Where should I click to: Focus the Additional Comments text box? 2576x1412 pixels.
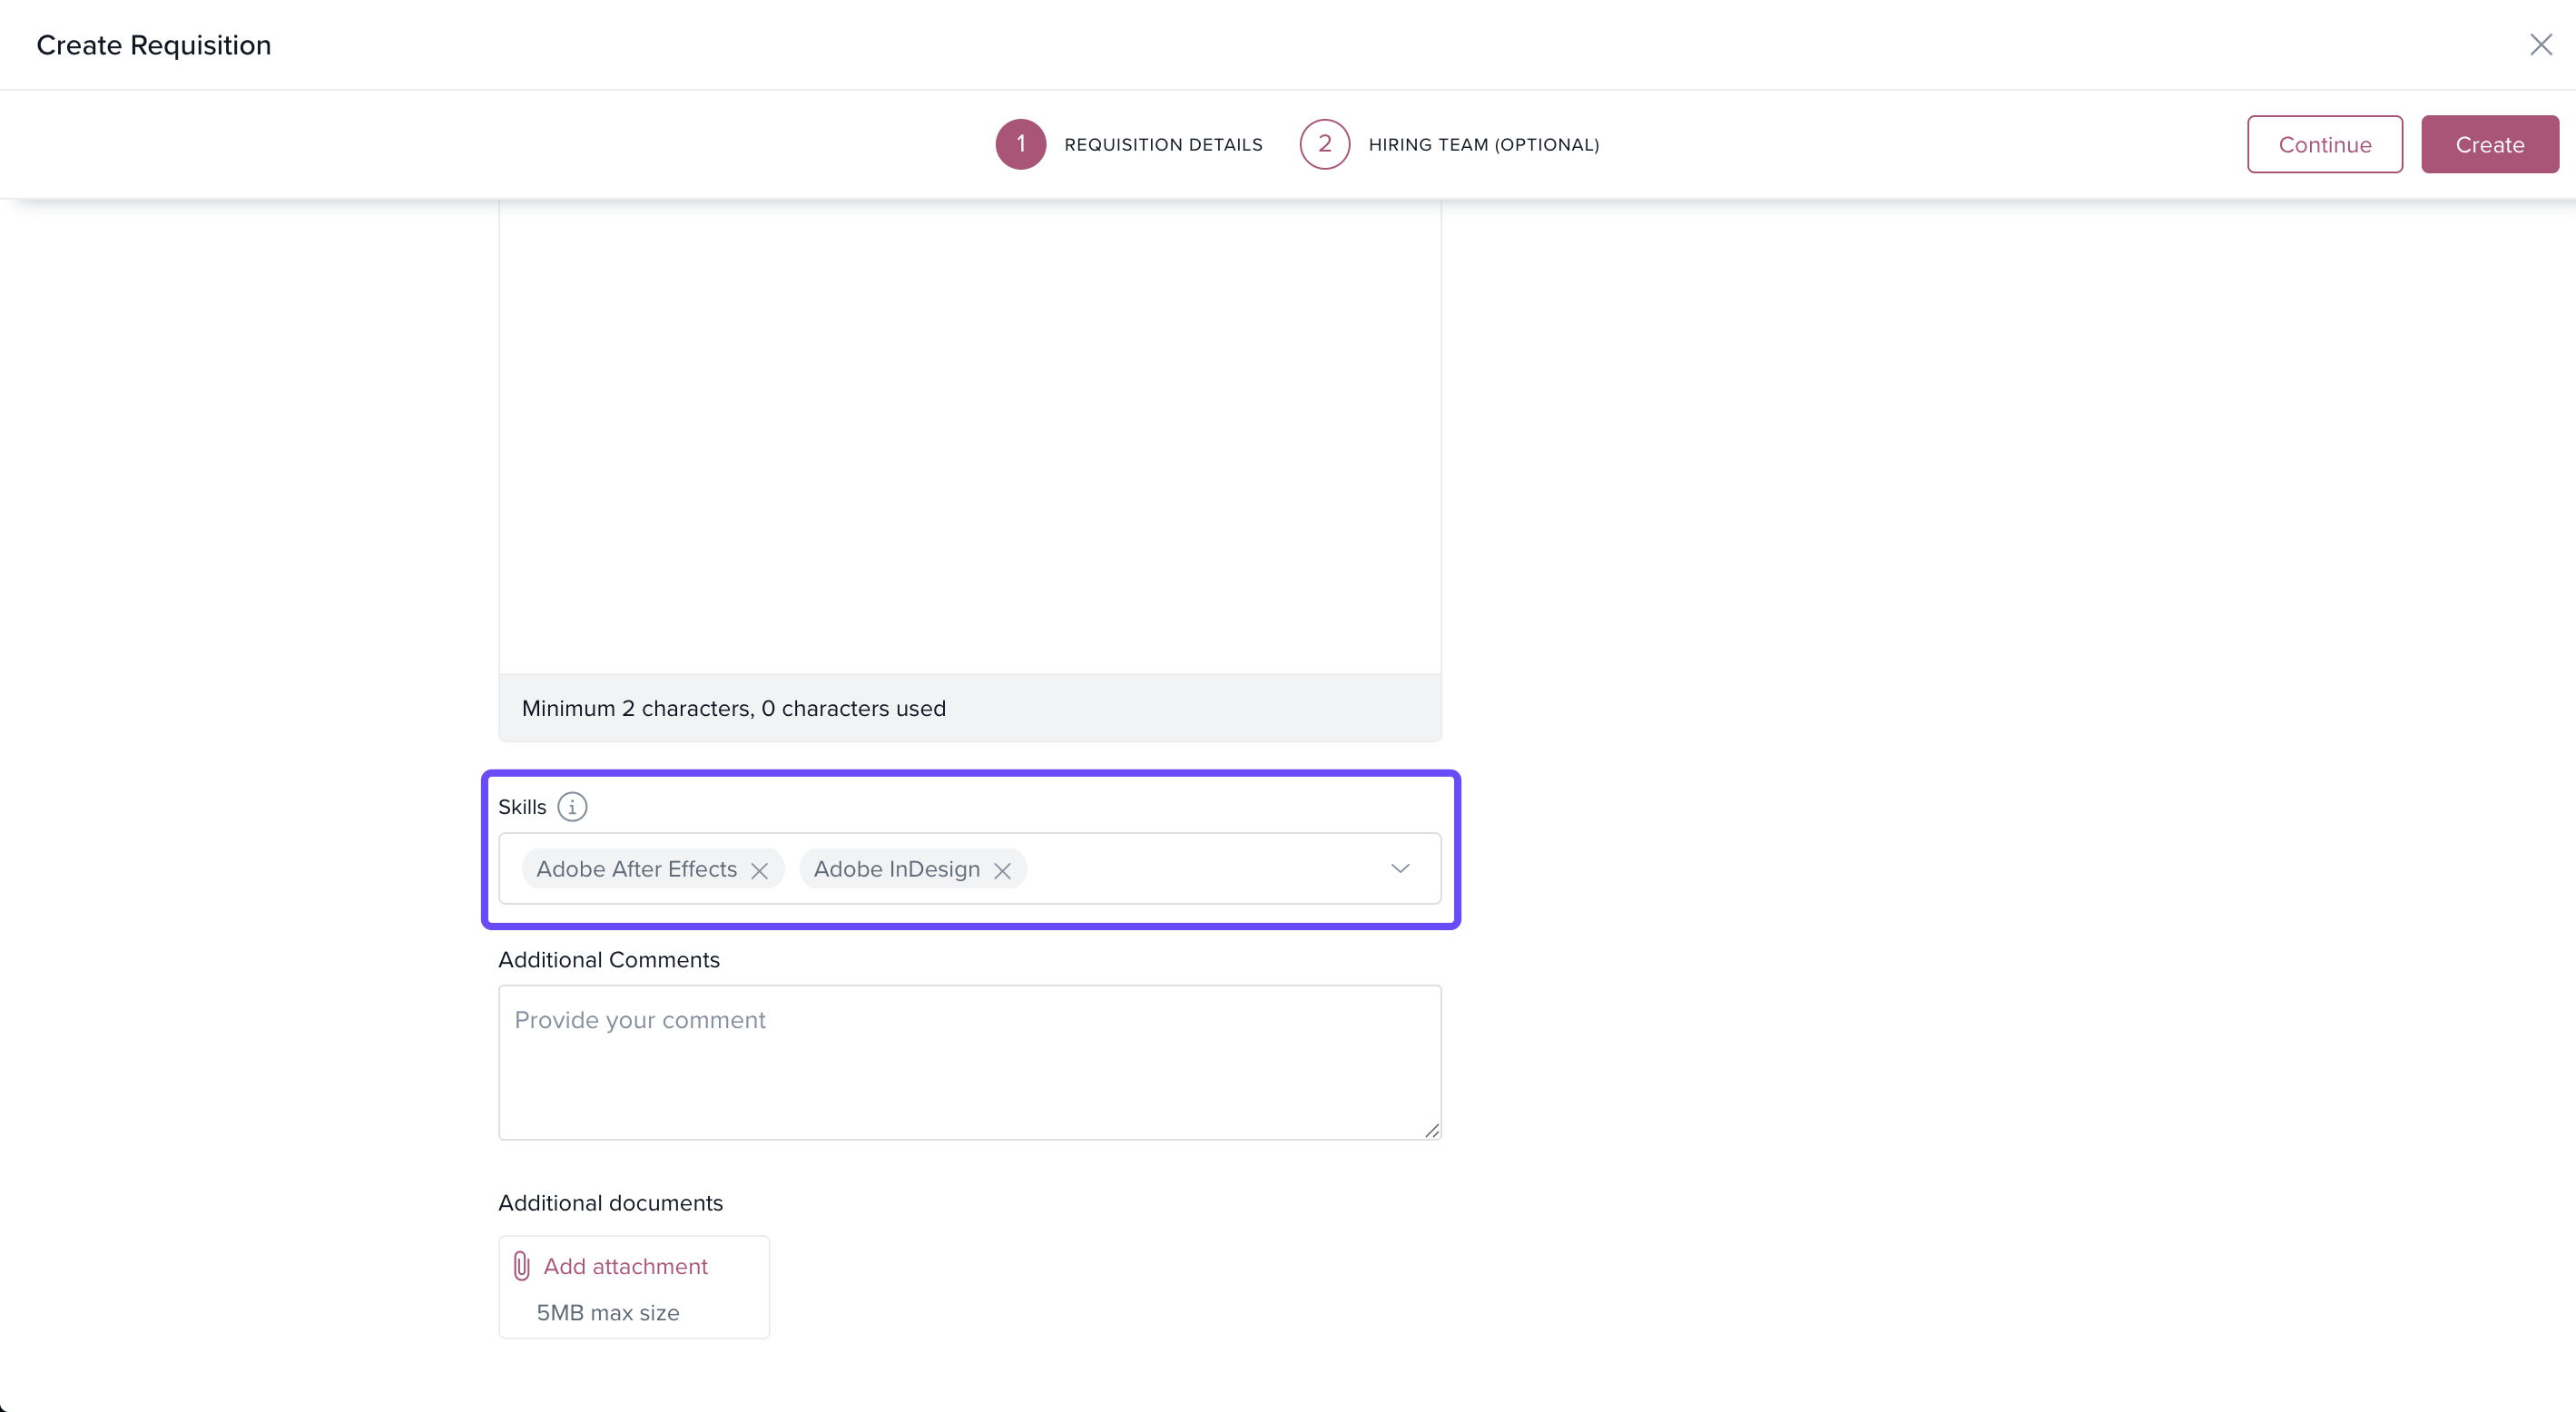(x=969, y=1062)
